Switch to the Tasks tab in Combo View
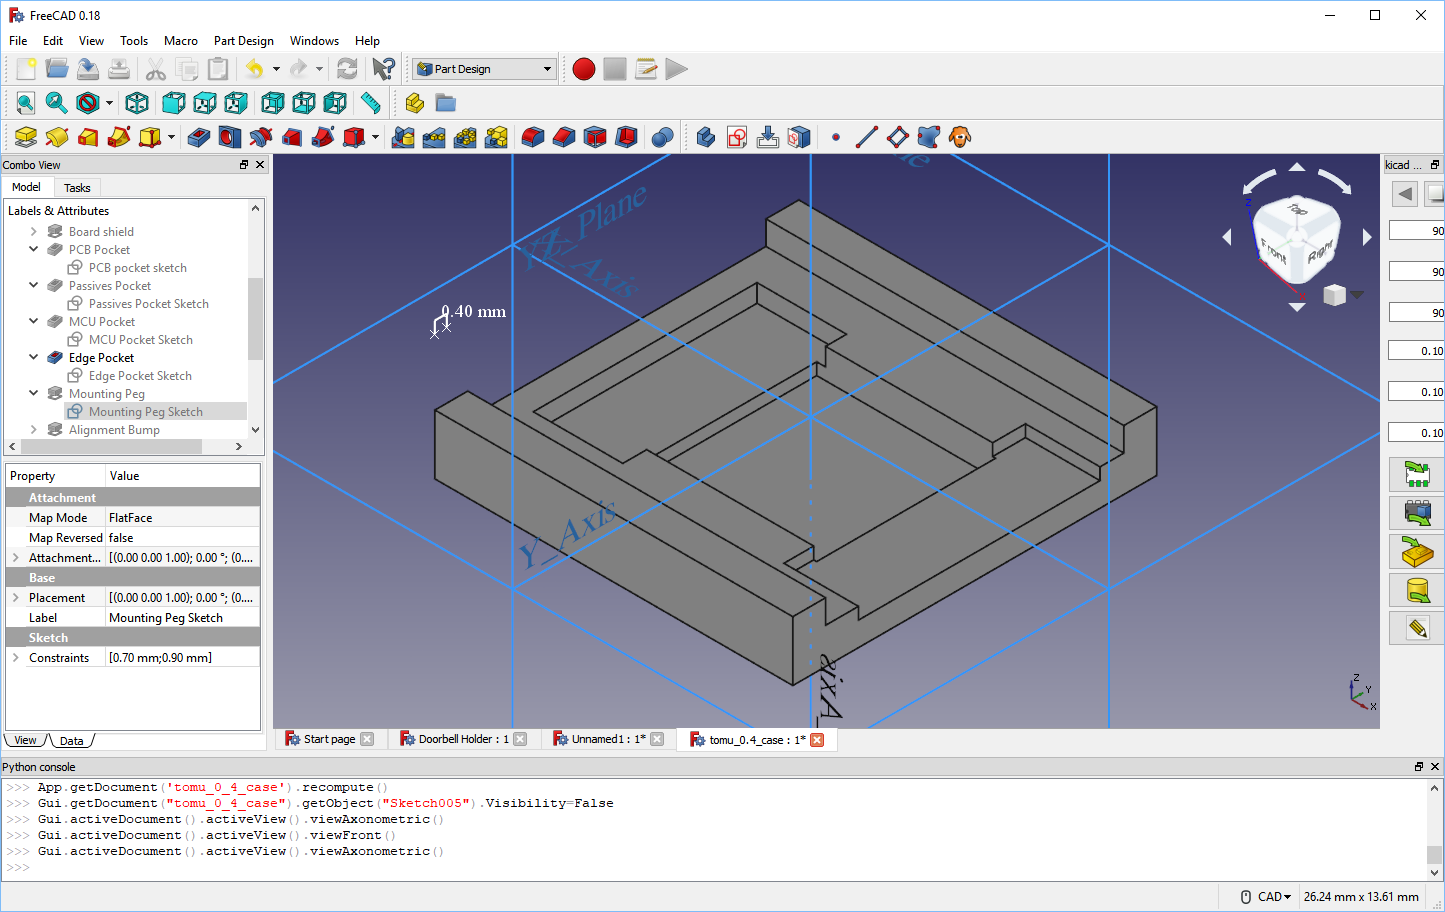This screenshot has width=1445, height=912. pos(77,187)
